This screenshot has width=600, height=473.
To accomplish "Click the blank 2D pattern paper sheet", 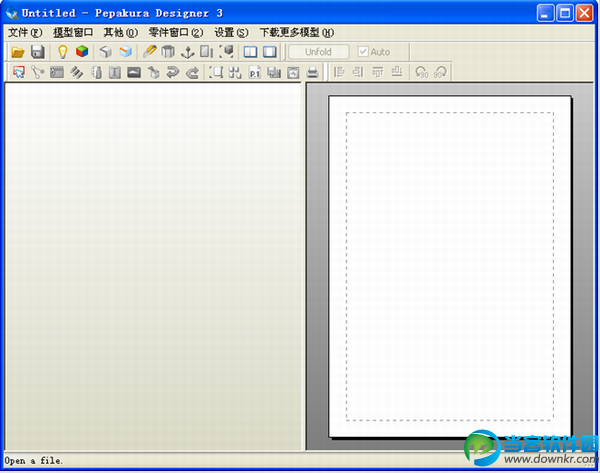I will click(x=450, y=266).
